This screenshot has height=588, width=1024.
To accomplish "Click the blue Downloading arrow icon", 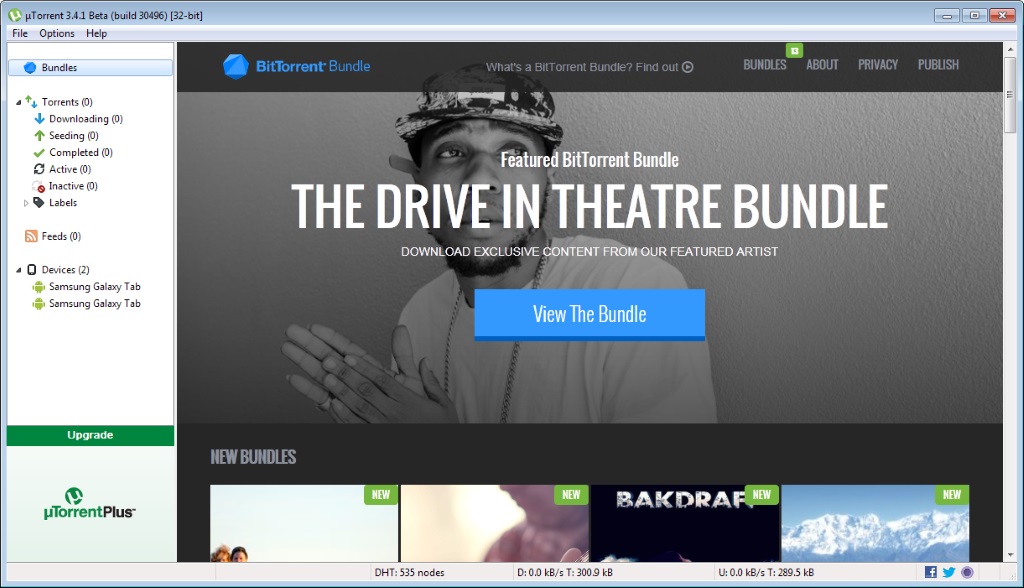I will tap(39, 118).
